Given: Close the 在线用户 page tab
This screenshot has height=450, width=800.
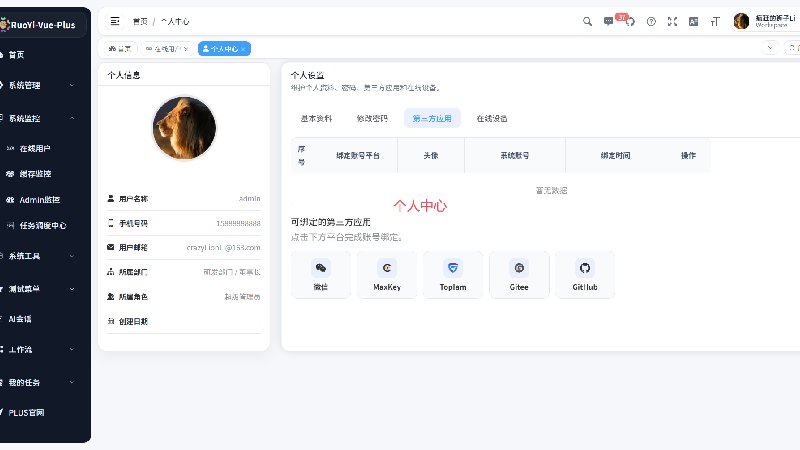Looking at the screenshot, I should [x=186, y=49].
